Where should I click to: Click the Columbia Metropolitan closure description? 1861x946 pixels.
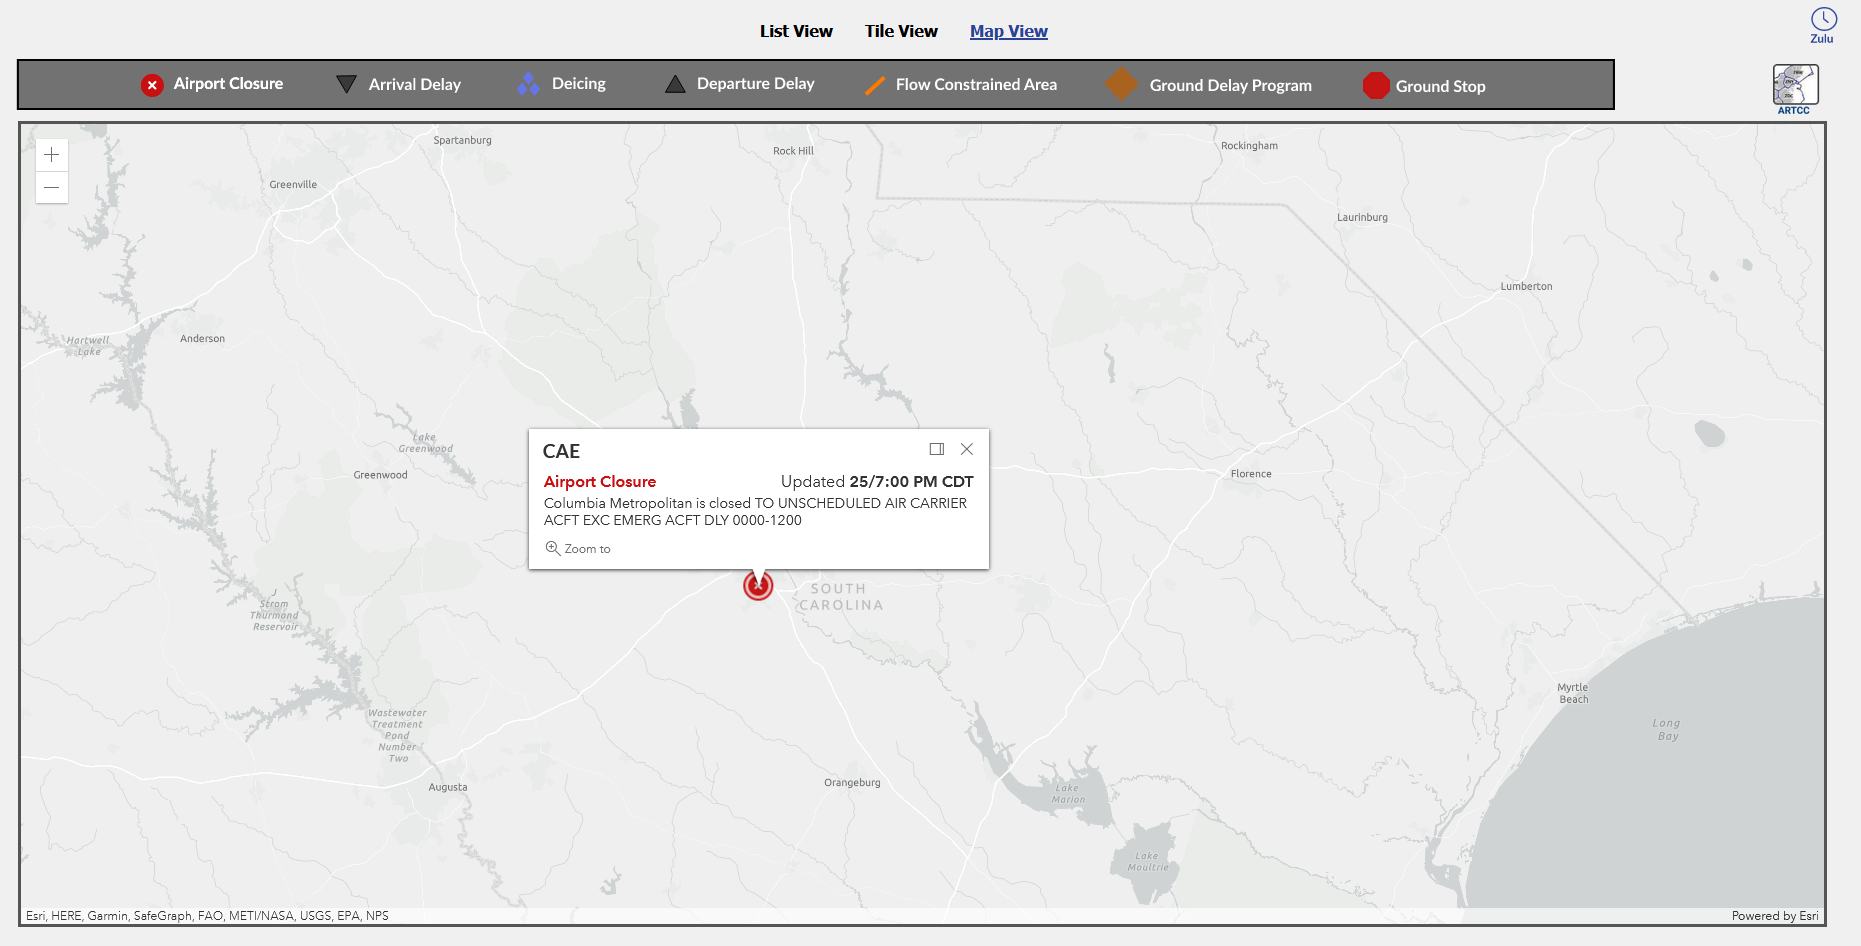pos(755,512)
